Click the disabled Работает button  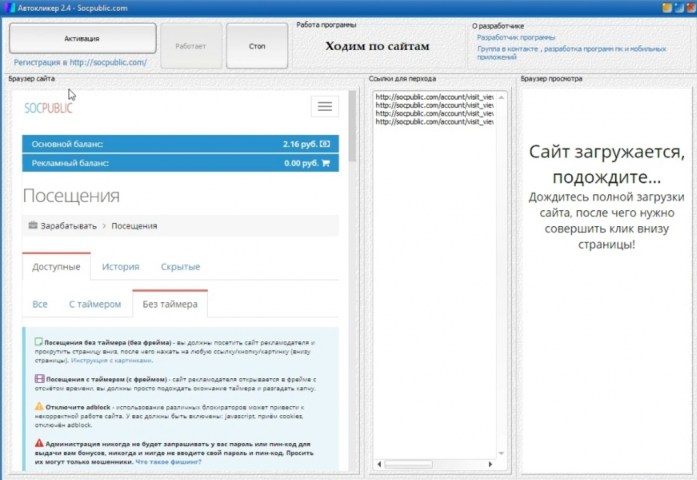191,46
